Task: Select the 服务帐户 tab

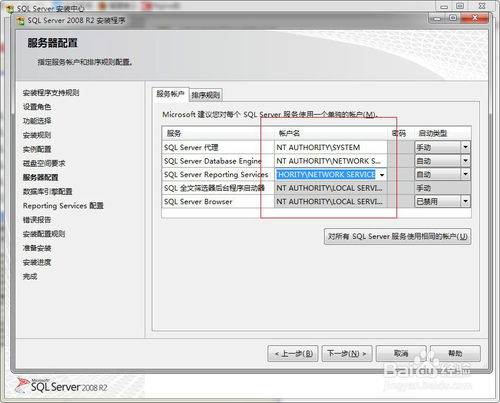Action: pos(170,94)
